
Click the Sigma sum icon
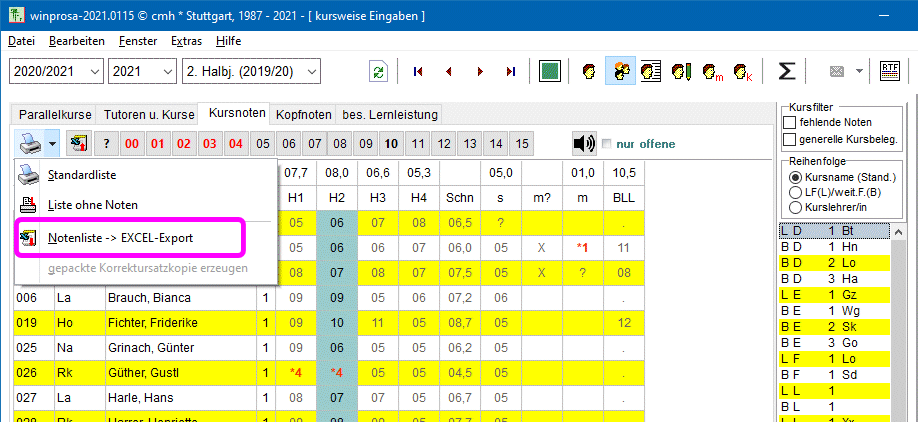[x=787, y=71]
